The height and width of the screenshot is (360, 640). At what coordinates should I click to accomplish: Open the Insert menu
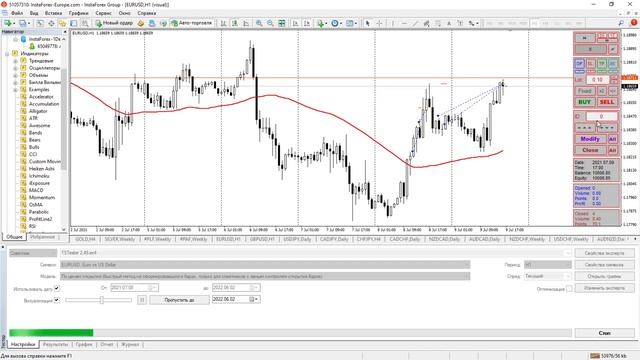(53, 13)
